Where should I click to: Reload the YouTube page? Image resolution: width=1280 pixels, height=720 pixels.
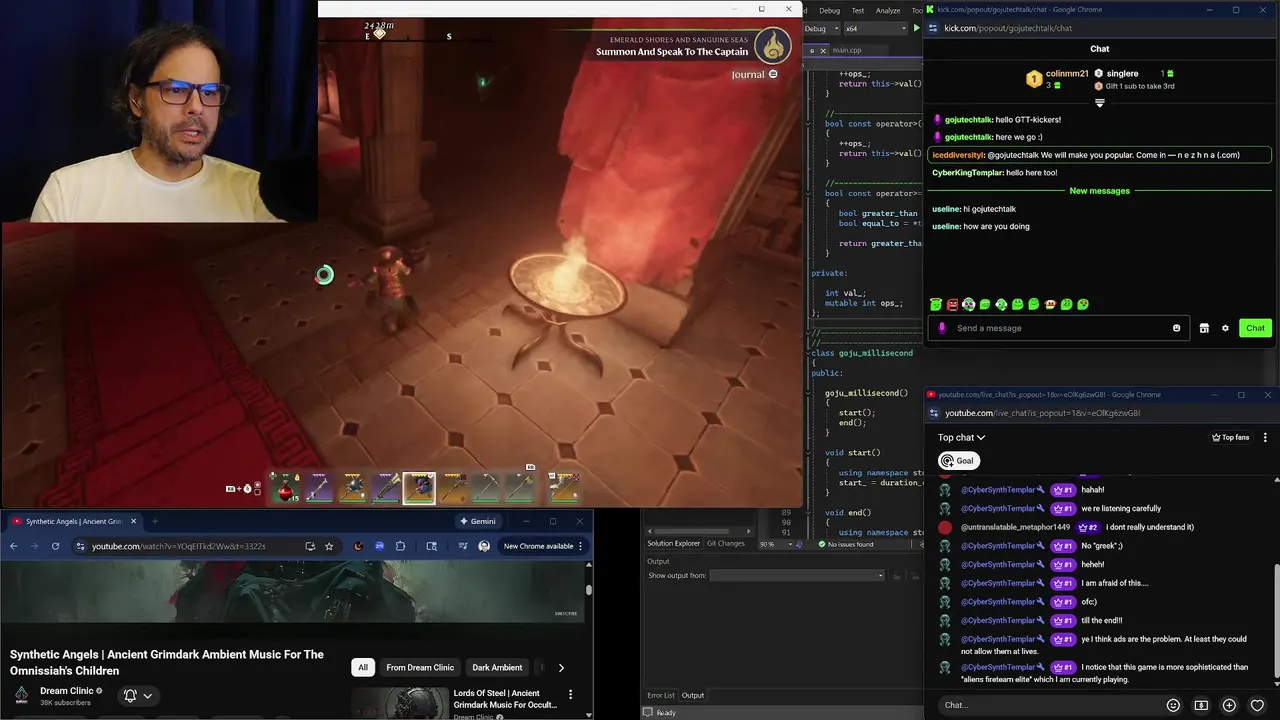(x=55, y=546)
